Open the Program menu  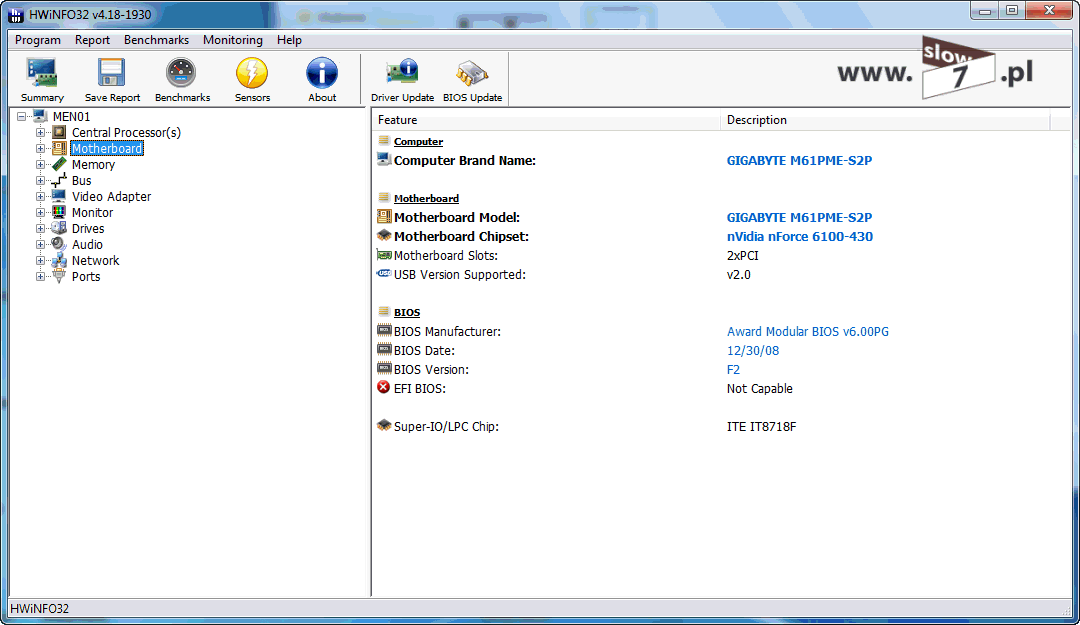(x=38, y=40)
